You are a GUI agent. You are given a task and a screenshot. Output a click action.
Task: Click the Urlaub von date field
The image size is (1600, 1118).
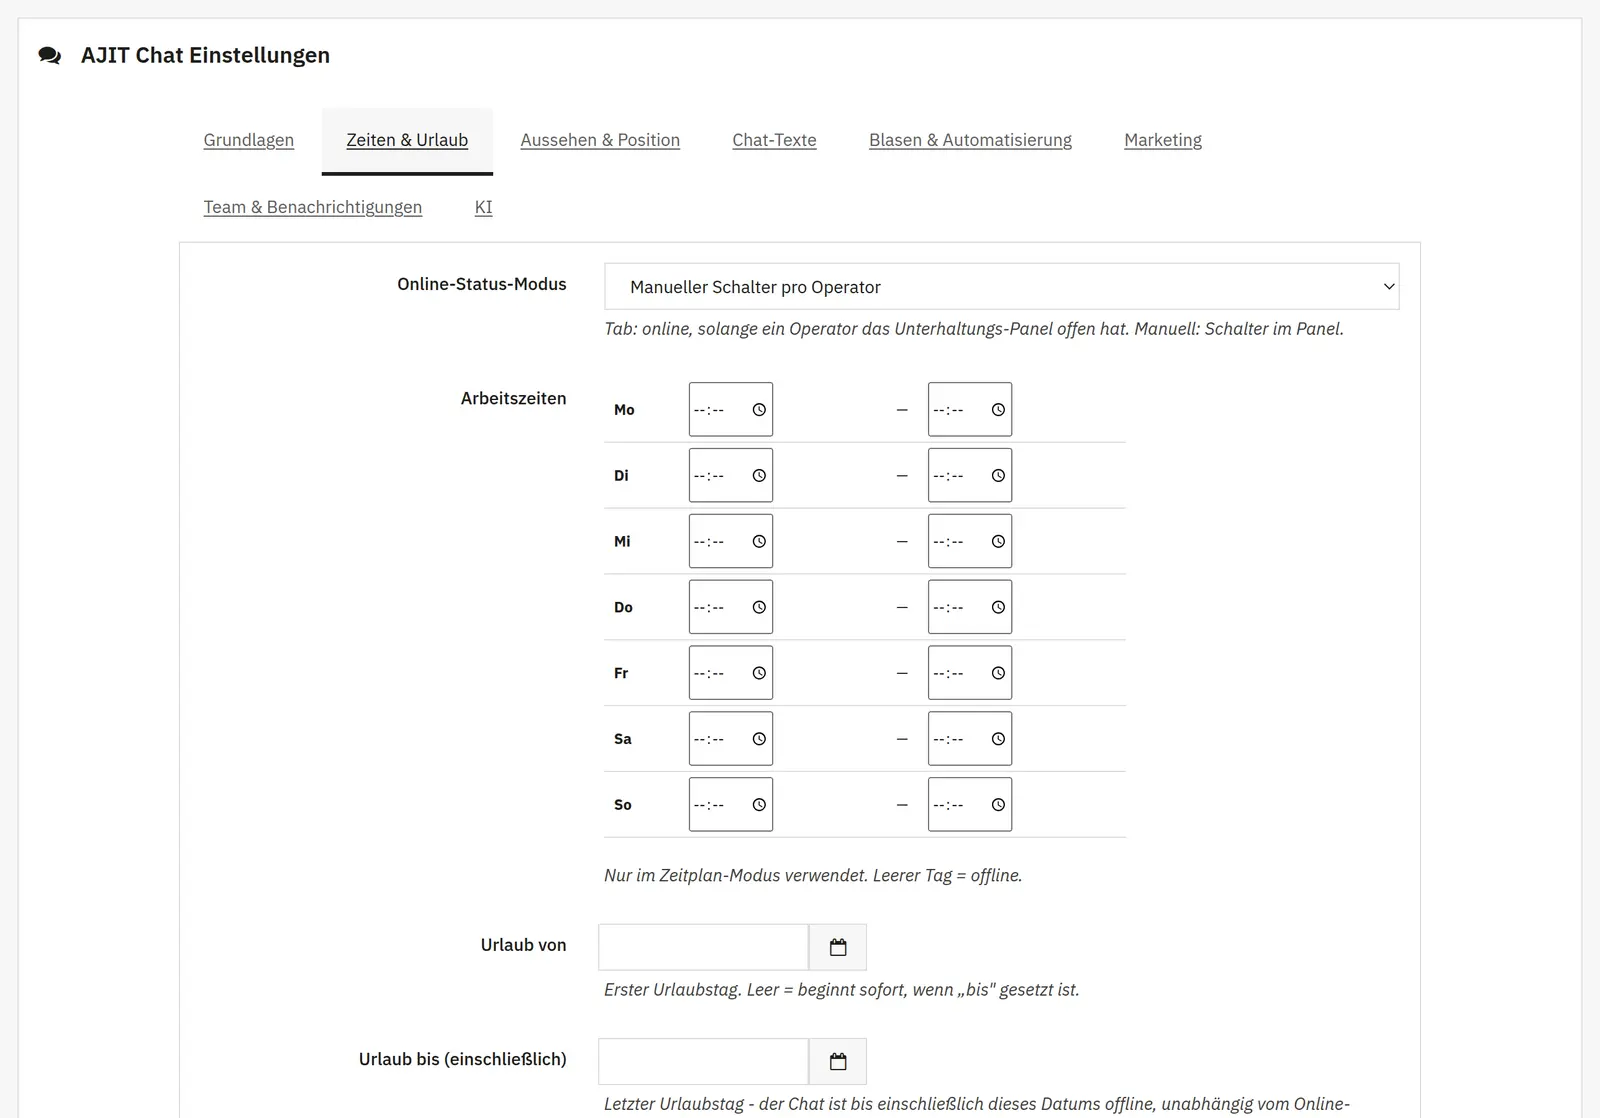703,947
